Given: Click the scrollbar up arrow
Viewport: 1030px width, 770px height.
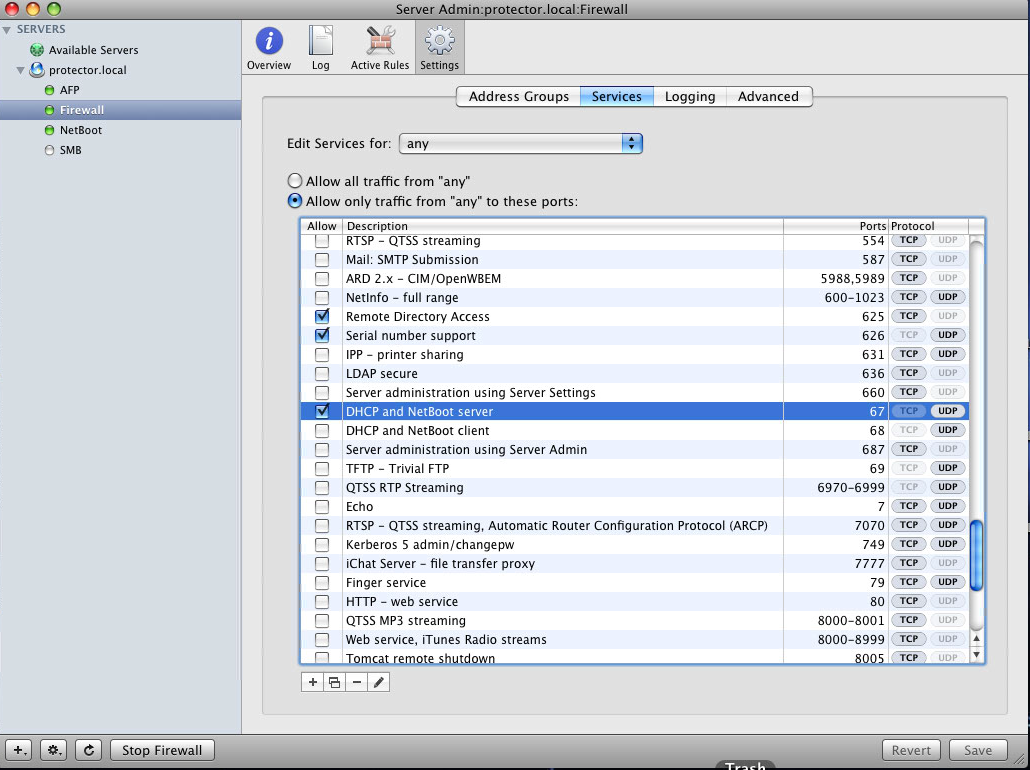Looking at the screenshot, I should coord(976,638).
